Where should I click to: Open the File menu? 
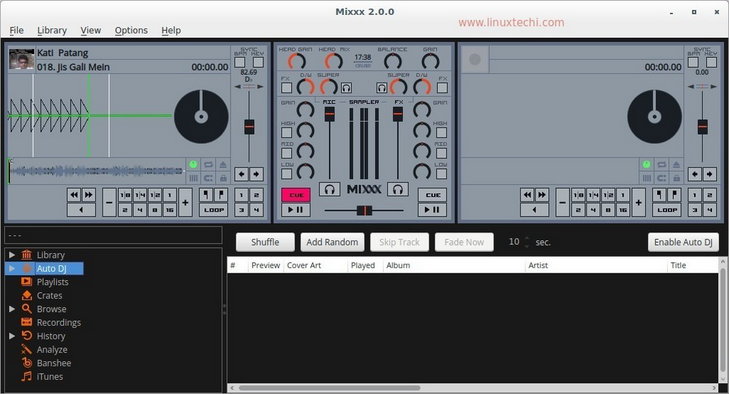pos(16,30)
